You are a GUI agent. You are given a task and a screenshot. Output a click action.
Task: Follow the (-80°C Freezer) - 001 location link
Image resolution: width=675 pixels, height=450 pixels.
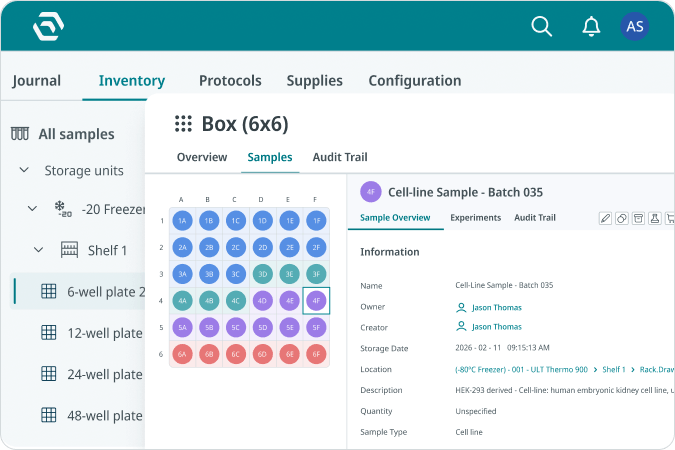[x=521, y=369]
